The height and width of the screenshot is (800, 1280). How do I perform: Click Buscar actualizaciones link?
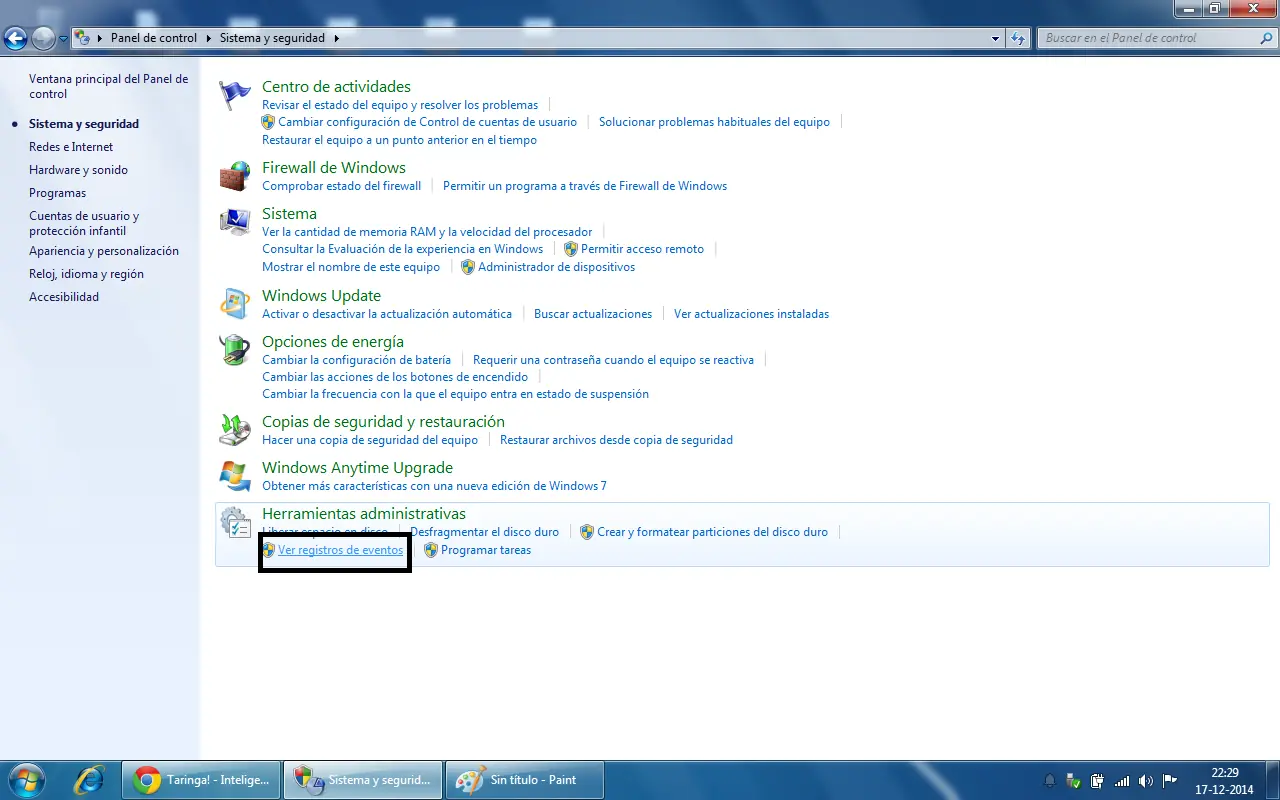(x=593, y=314)
